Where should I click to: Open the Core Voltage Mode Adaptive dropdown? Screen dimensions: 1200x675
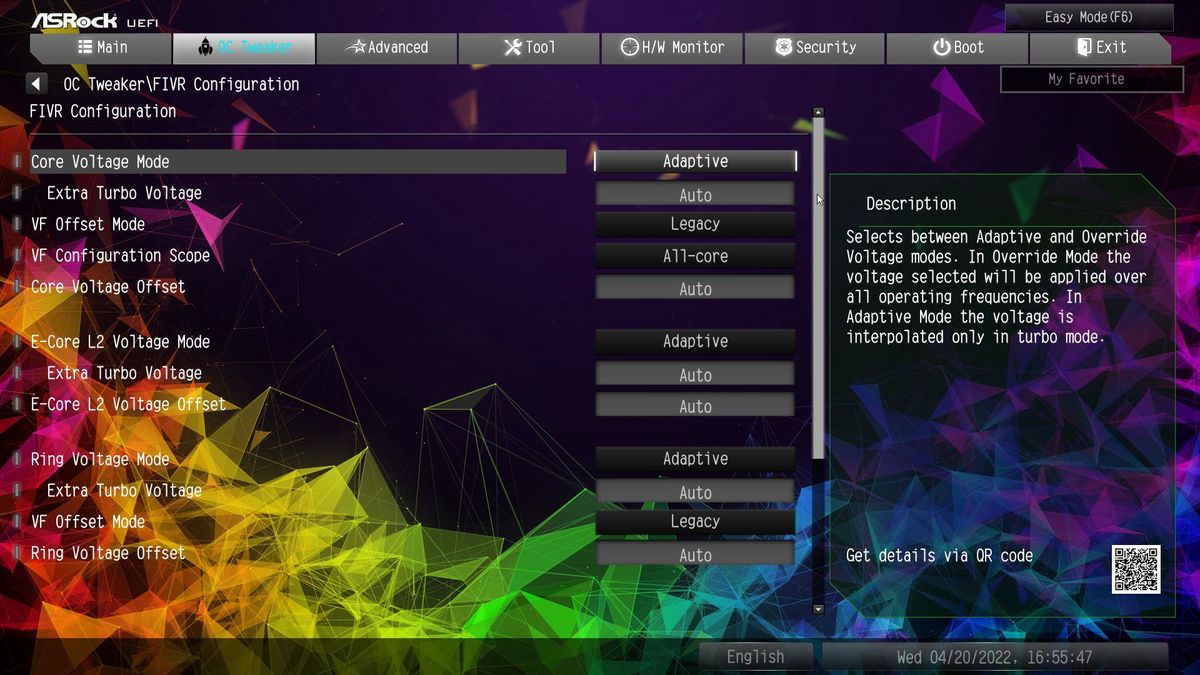695,161
